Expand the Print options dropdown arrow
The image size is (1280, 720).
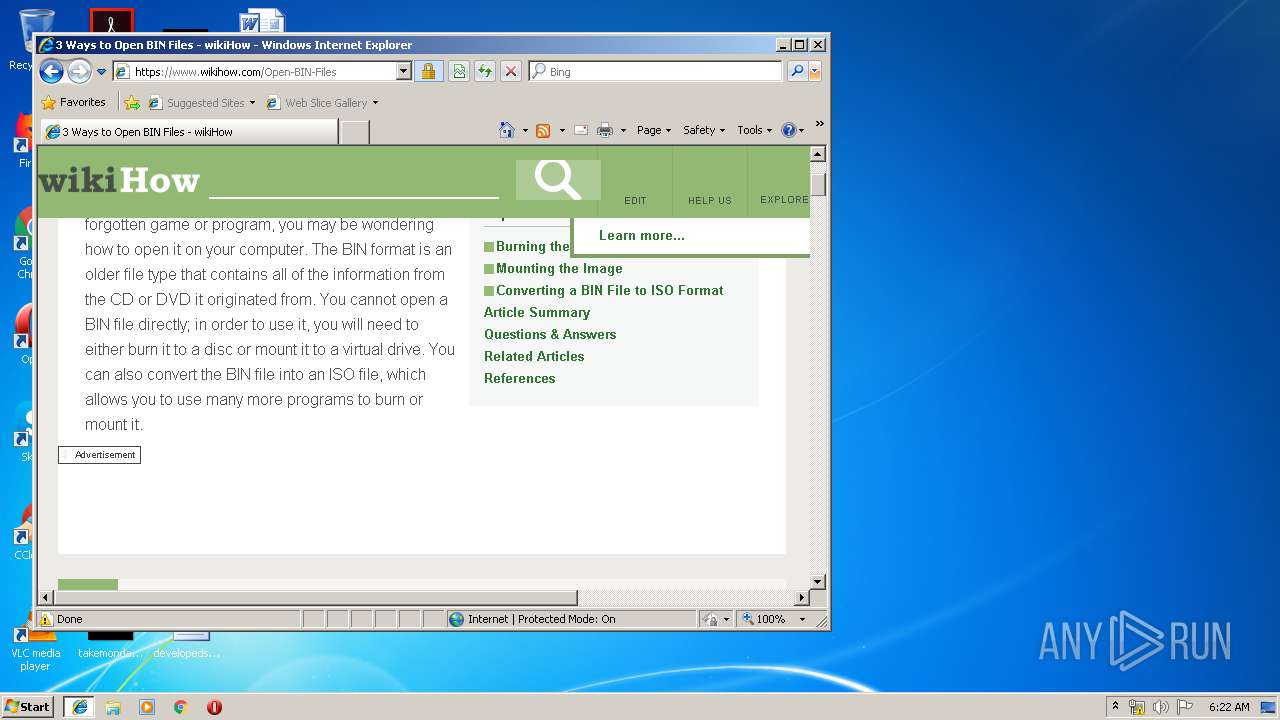click(x=623, y=130)
